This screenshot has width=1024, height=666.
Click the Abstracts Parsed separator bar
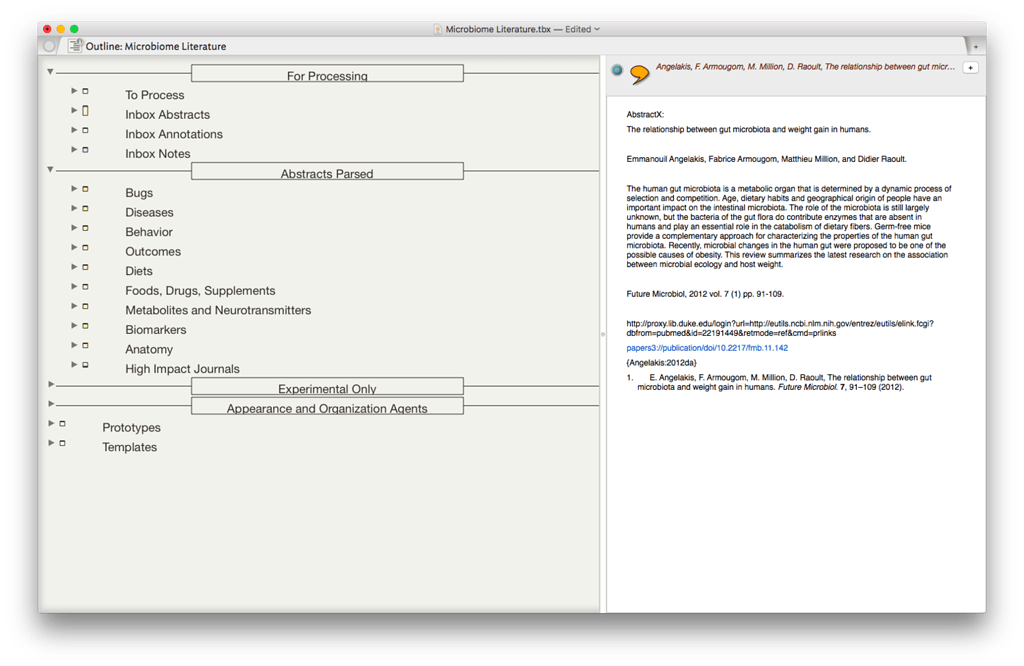click(x=327, y=171)
